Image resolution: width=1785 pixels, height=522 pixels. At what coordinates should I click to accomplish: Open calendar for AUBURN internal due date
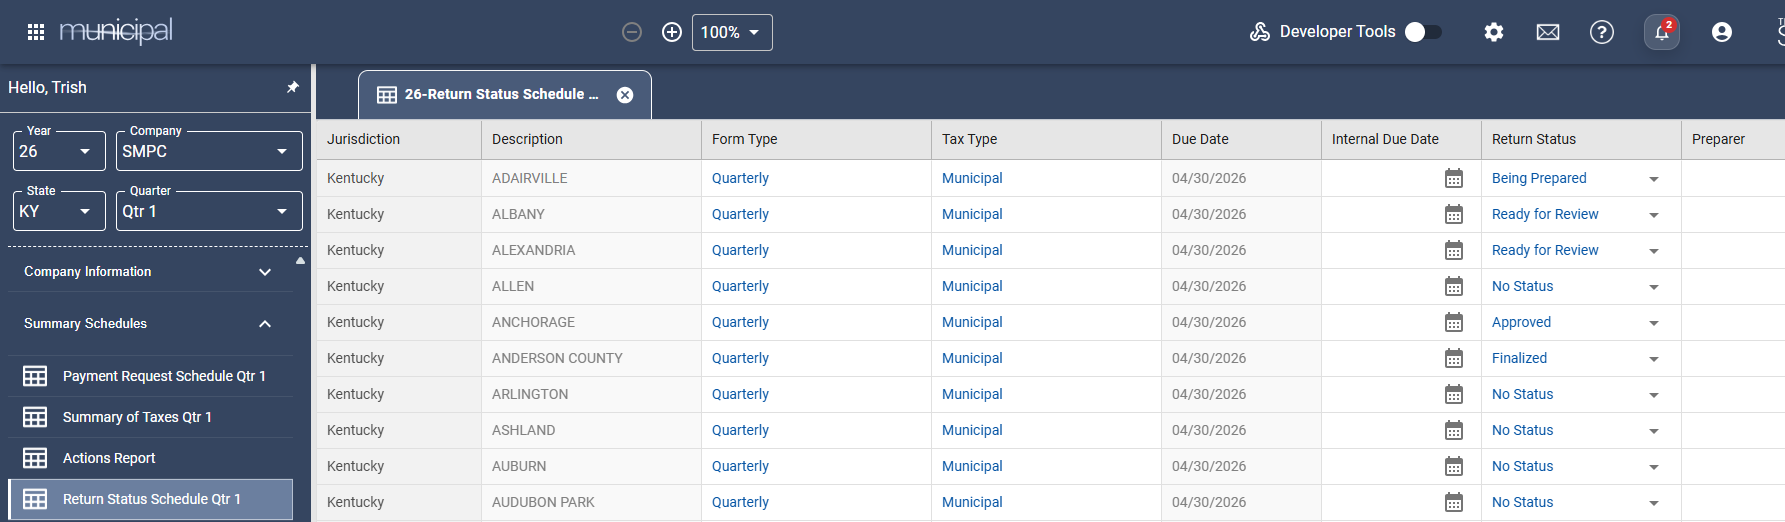[x=1454, y=466]
